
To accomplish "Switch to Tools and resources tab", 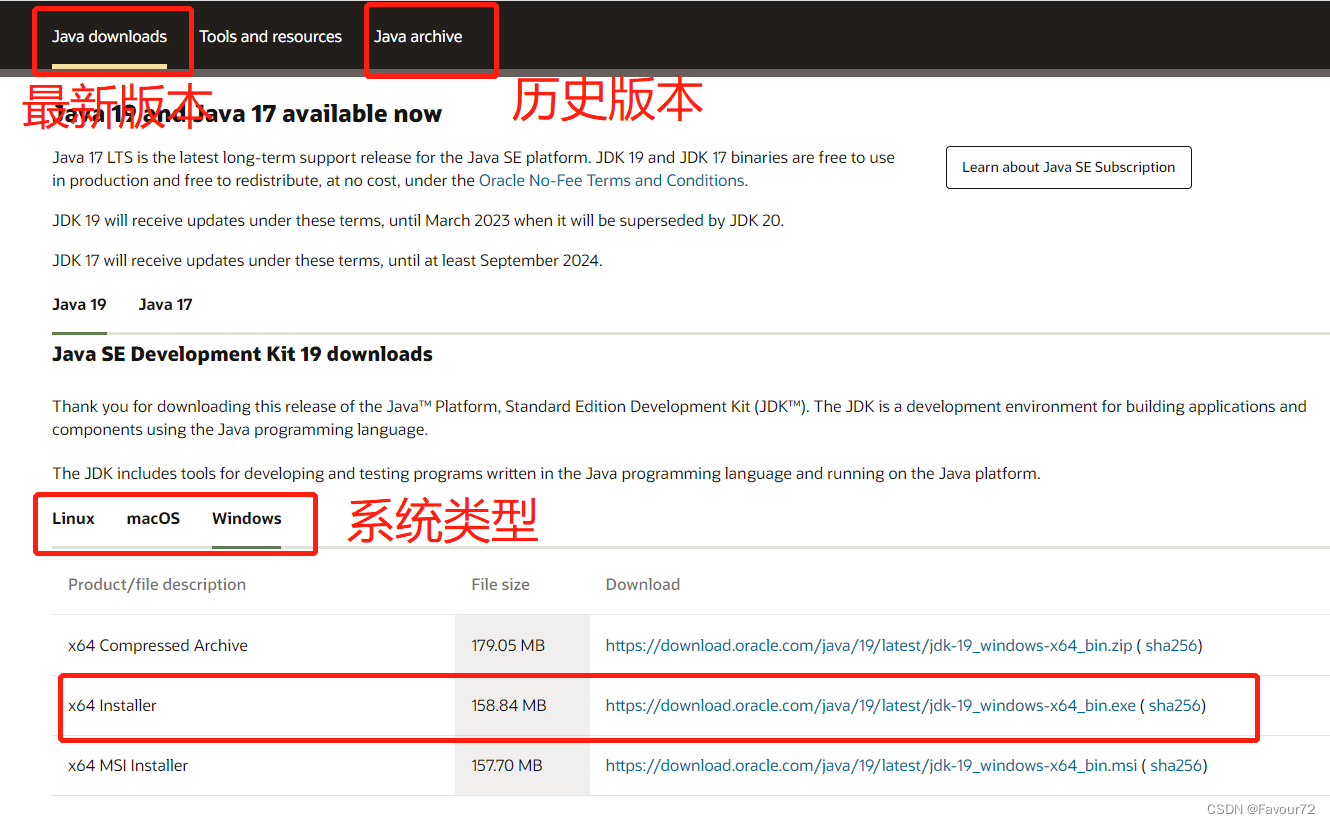I will pyautogui.click(x=270, y=37).
